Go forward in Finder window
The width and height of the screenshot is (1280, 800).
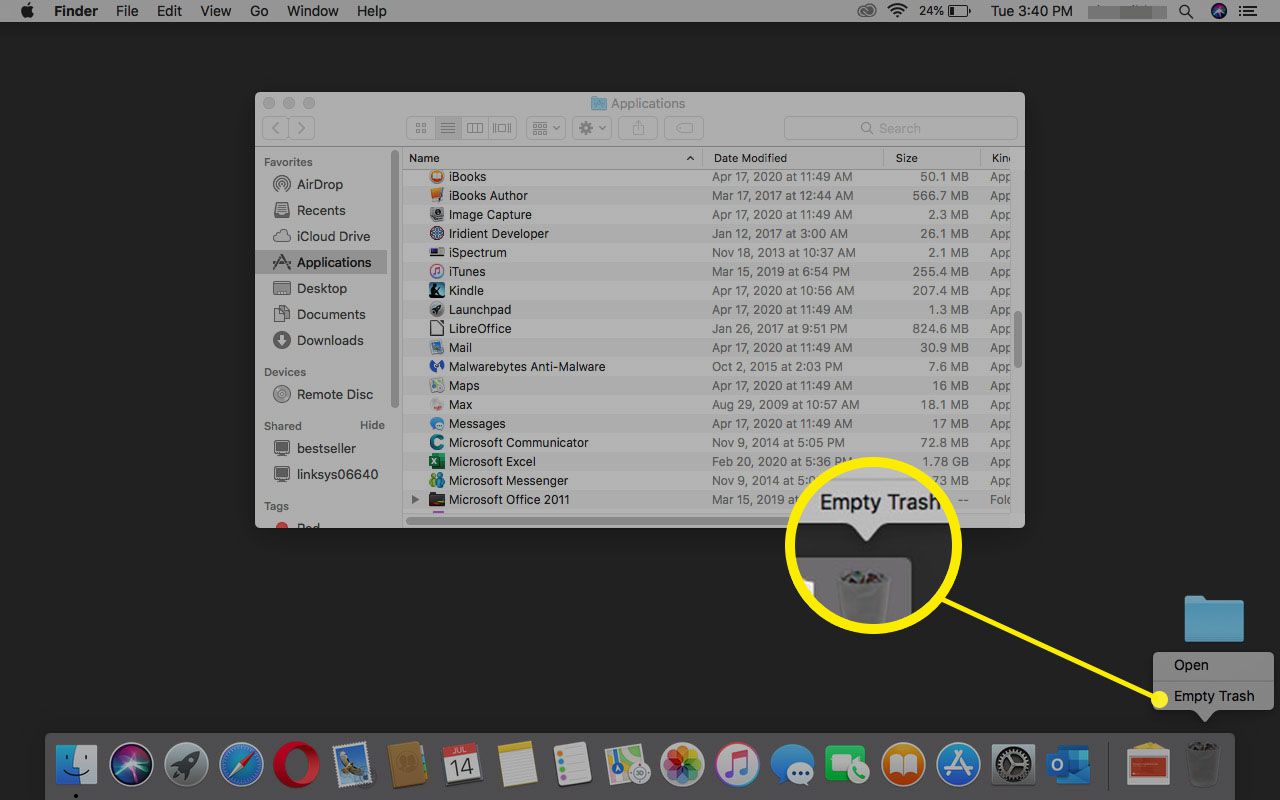point(302,128)
